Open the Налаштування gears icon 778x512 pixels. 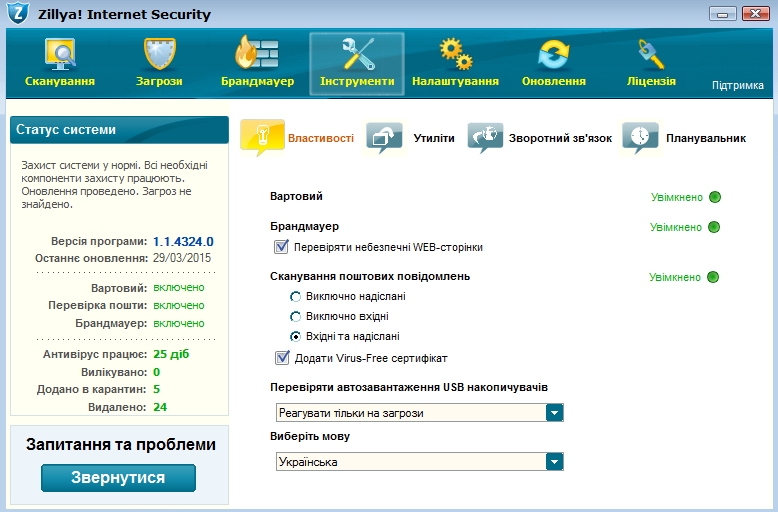pyautogui.click(x=456, y=53)
